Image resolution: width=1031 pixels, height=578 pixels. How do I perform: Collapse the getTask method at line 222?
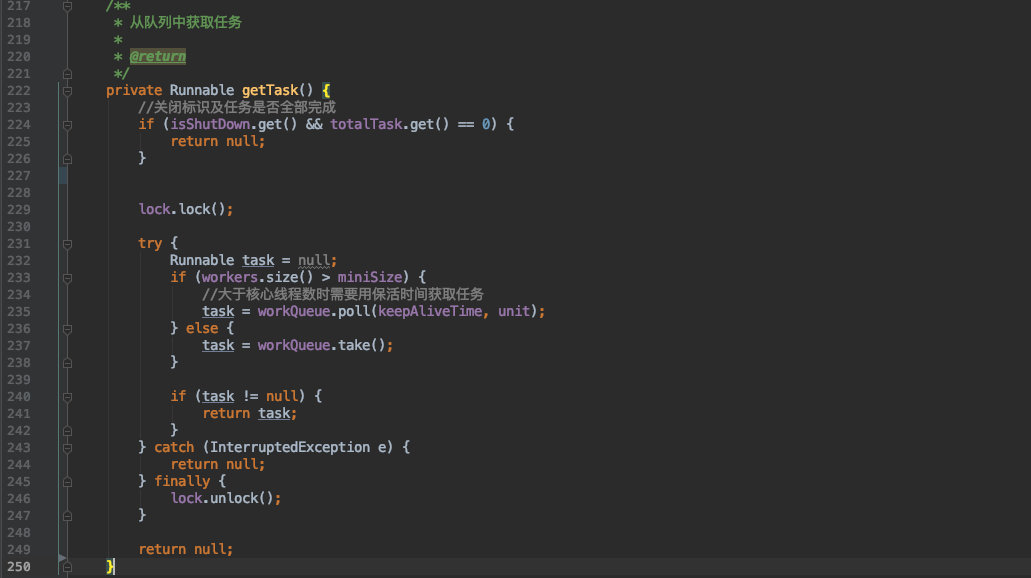pos(67,91)
